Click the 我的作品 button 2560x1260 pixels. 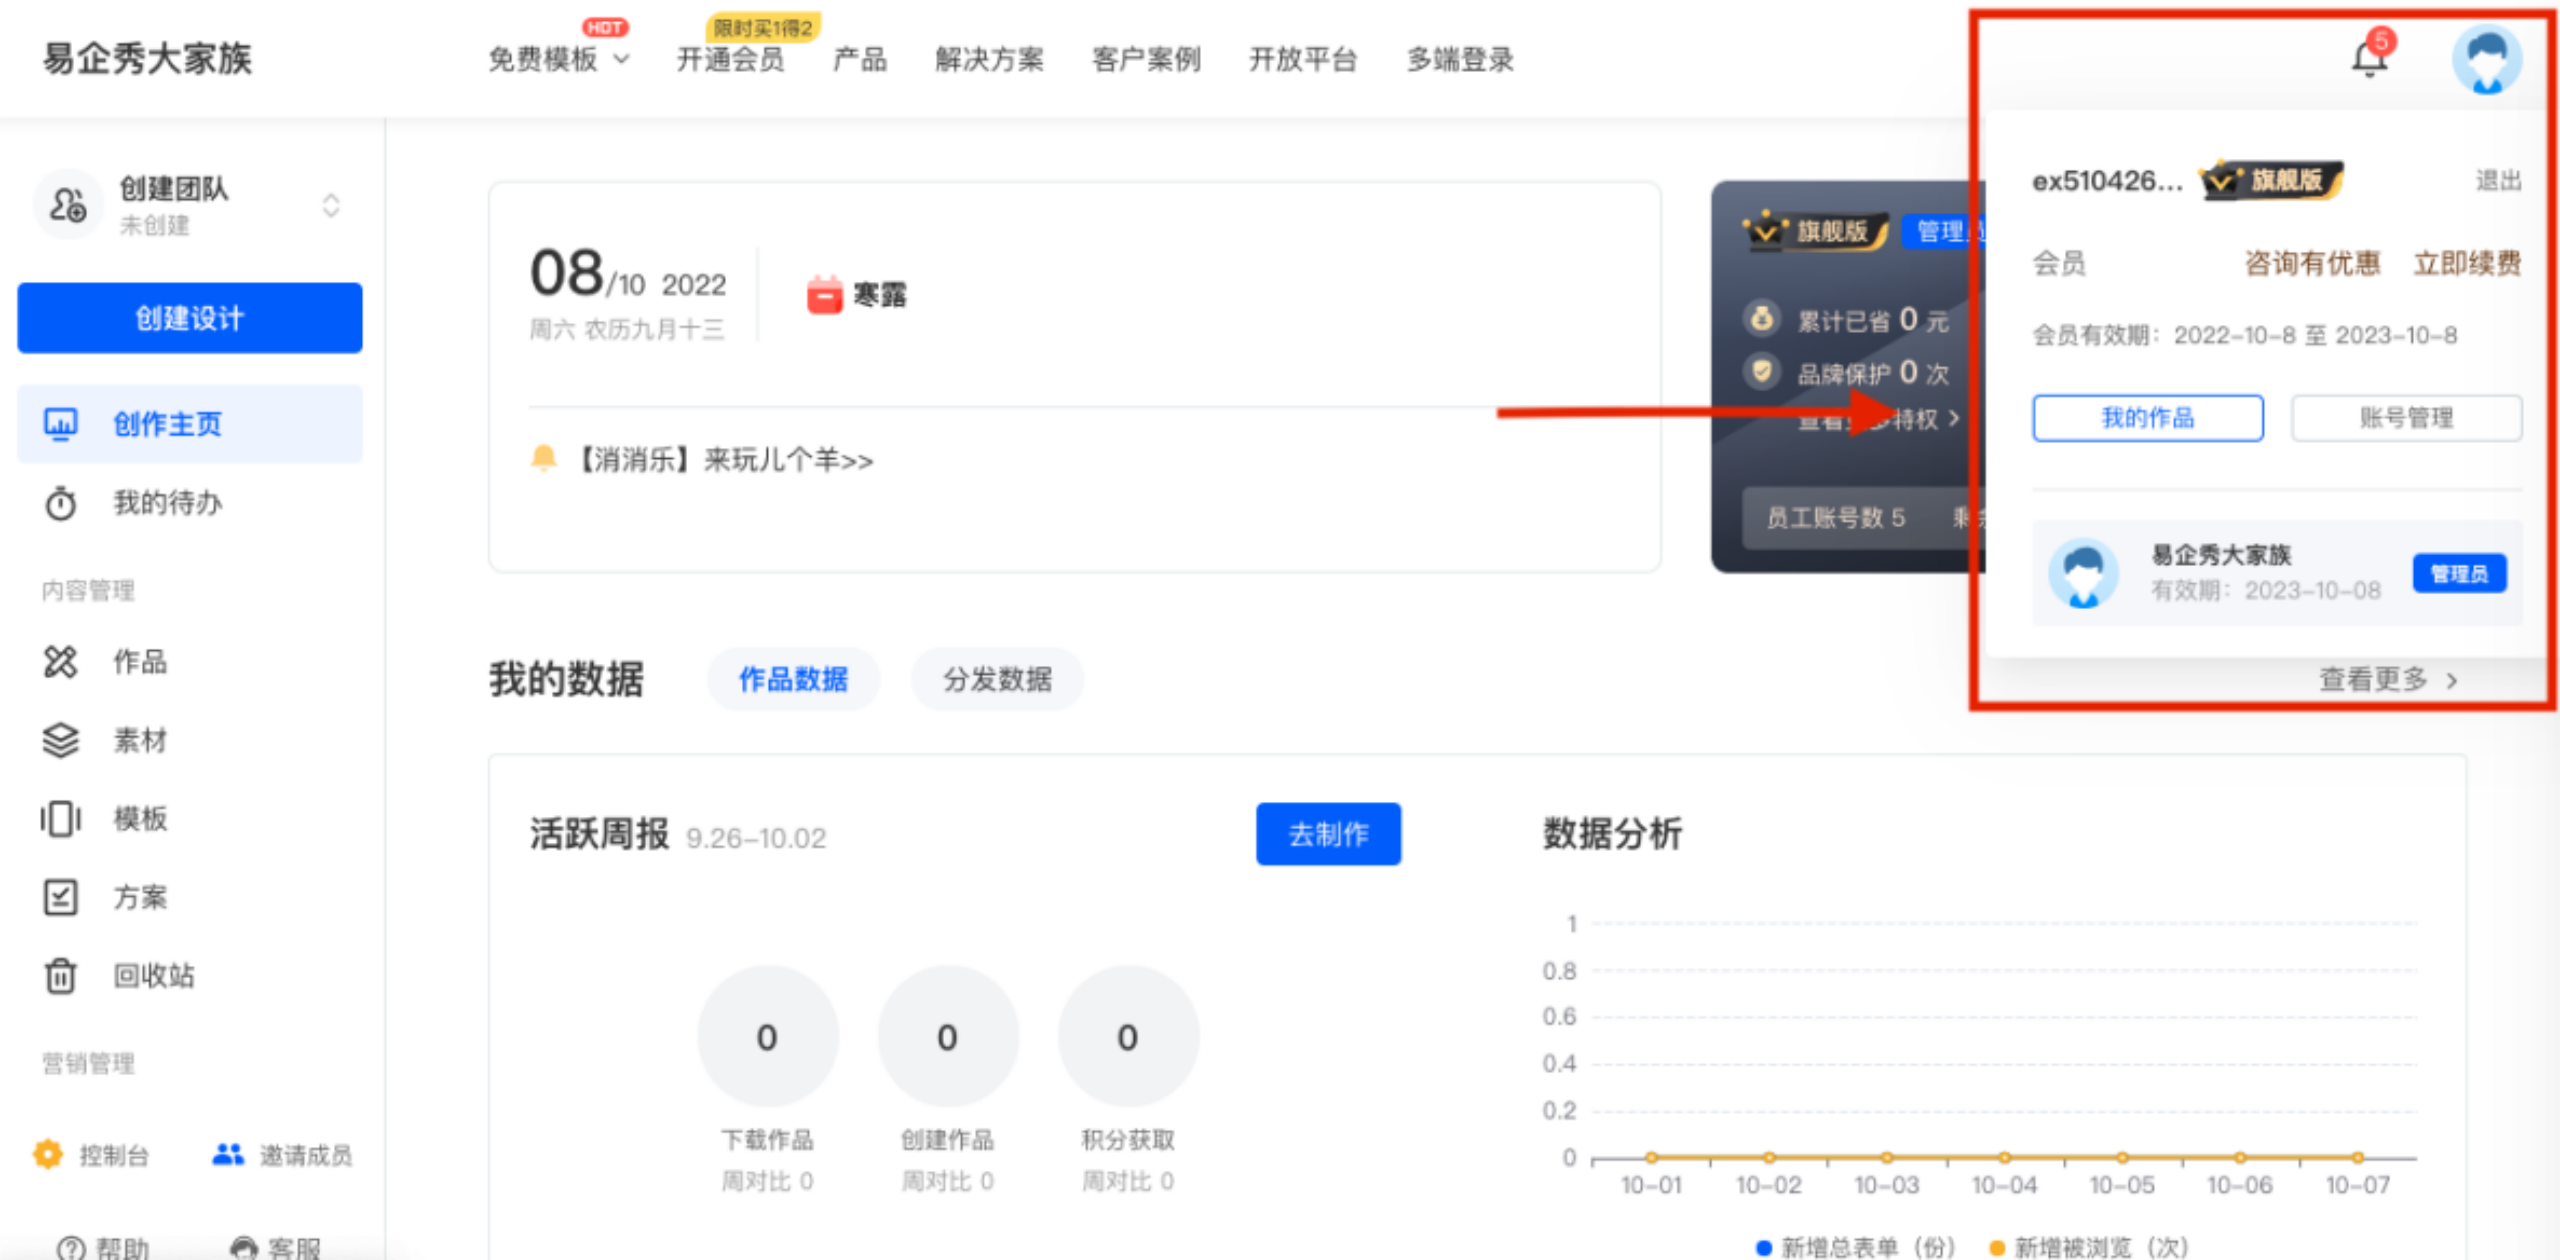[2148, 418]
